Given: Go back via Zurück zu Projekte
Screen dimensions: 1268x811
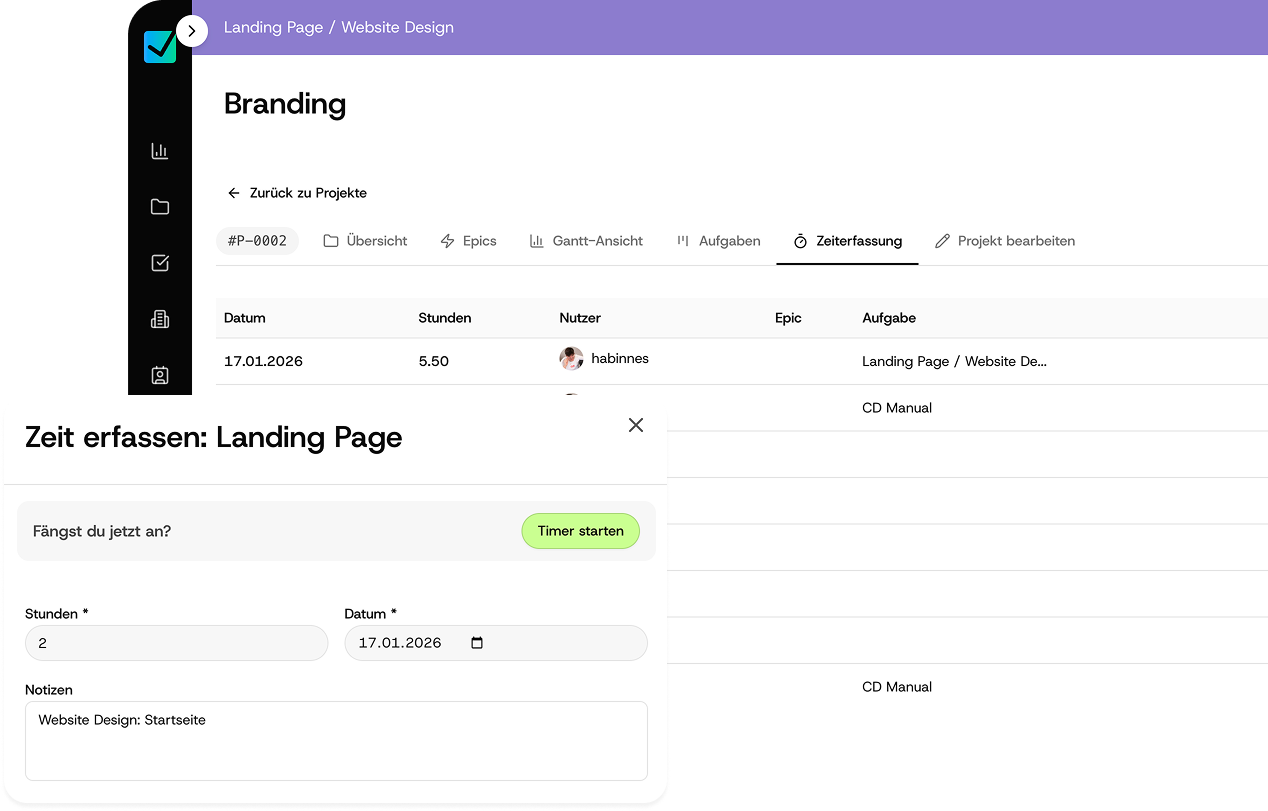Looking at the screenshot, I should click(x=297, y=193).
